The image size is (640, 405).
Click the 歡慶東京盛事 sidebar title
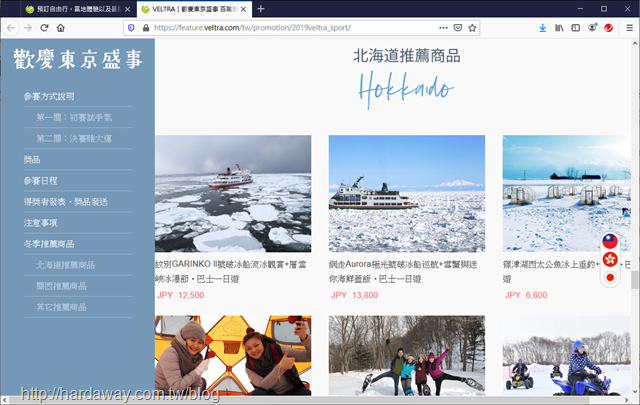(78, 60)
